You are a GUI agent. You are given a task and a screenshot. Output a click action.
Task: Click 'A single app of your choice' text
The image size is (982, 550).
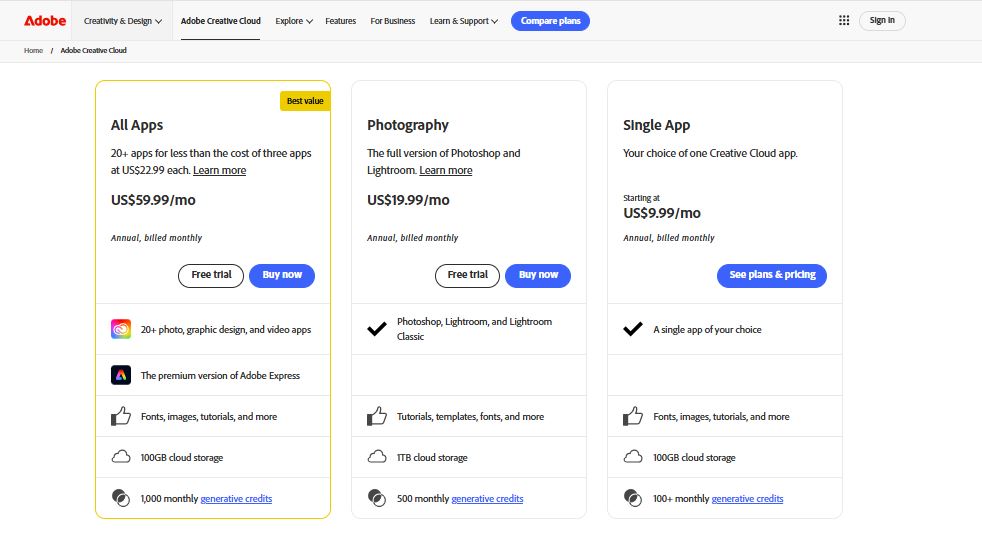coord(707,329)
